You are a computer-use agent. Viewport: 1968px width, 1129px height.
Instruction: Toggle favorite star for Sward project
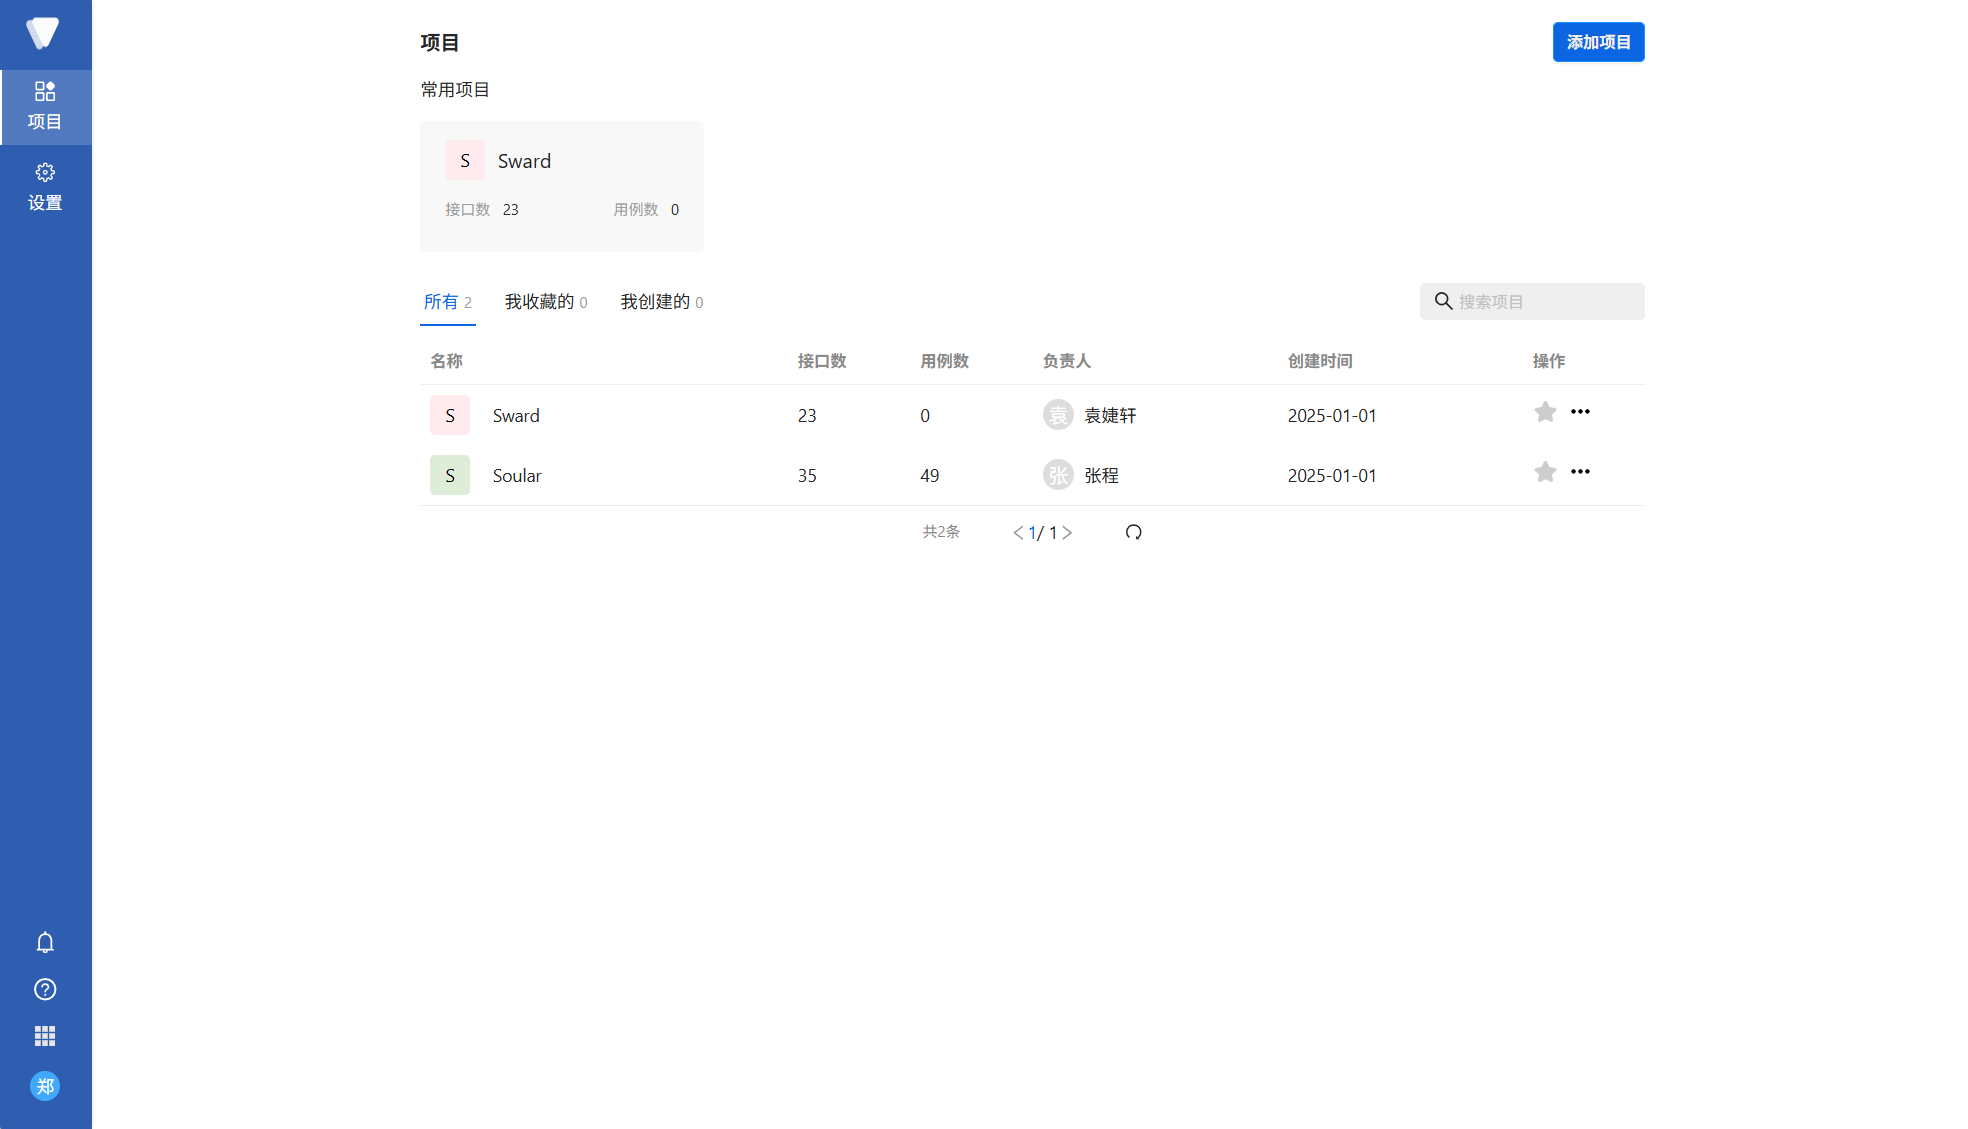tap(1545, 412)
